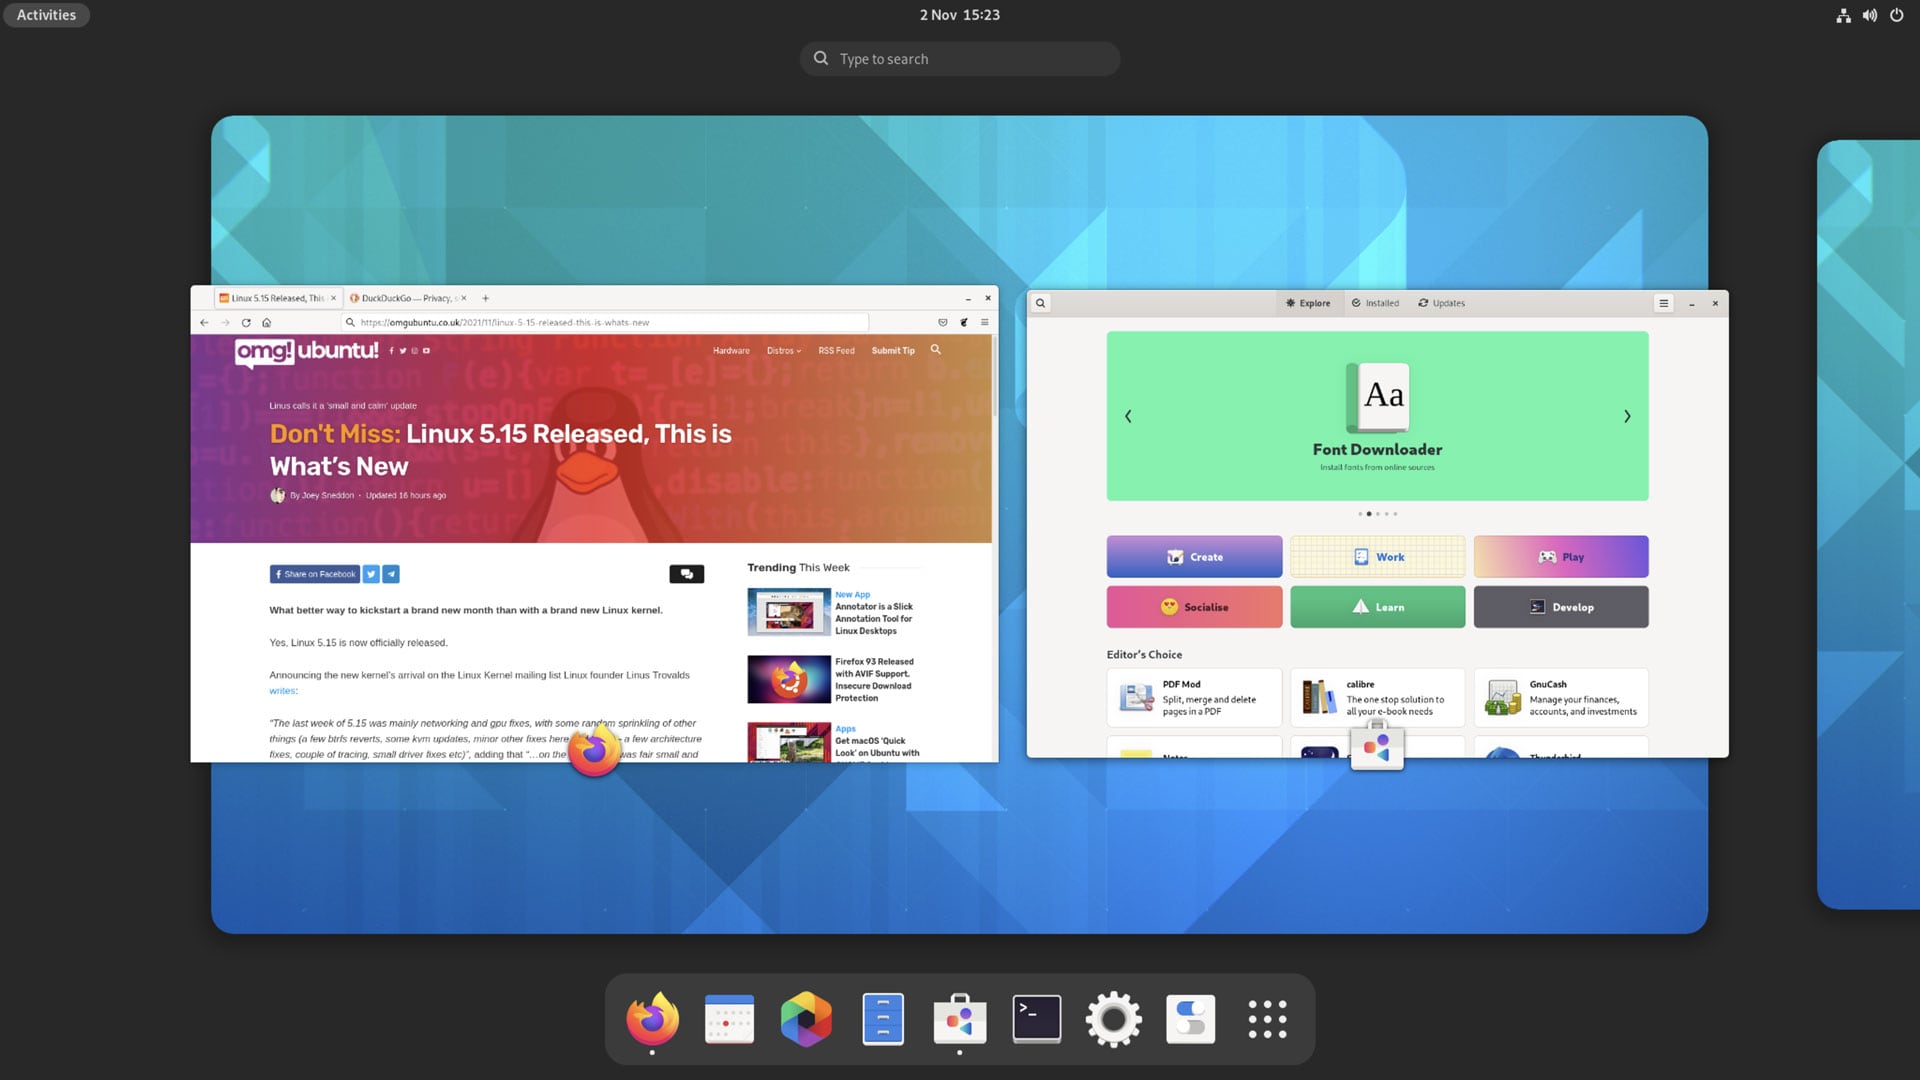This screenshot has width=1920, height=1080.
Task: Click the search input field in GNOME bar
Action: 960,58
